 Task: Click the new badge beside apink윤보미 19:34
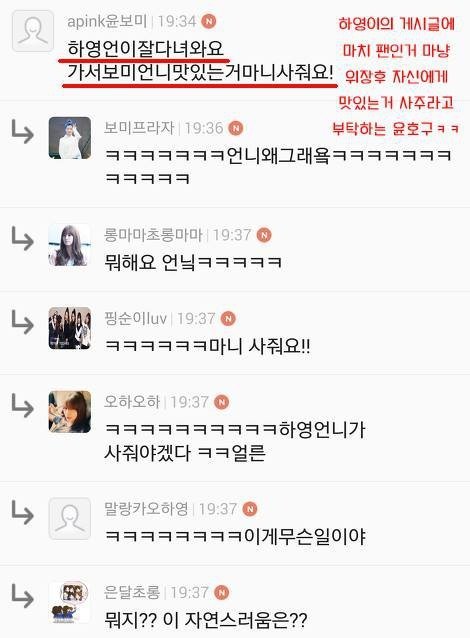209,21
